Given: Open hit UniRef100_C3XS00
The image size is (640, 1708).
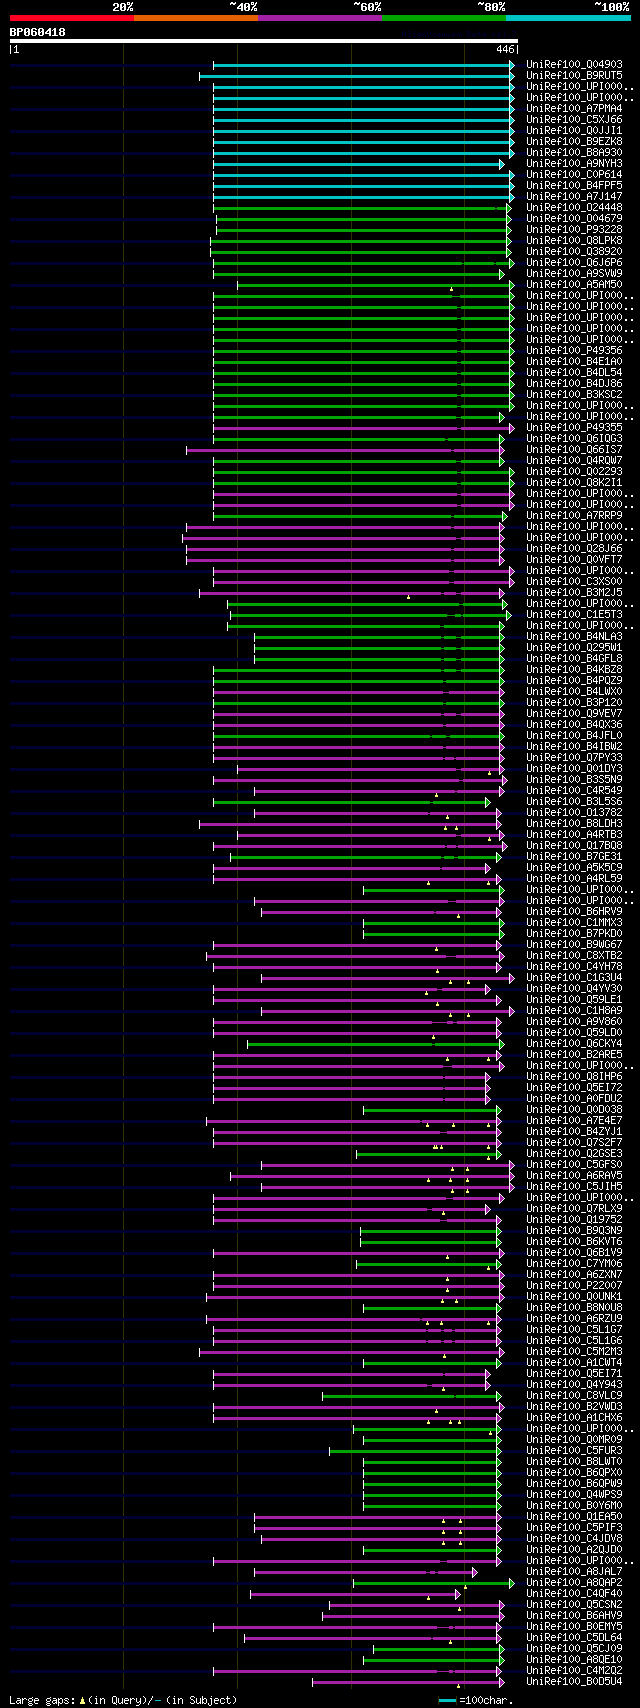Looking at the screenshot, I should 574,582.
